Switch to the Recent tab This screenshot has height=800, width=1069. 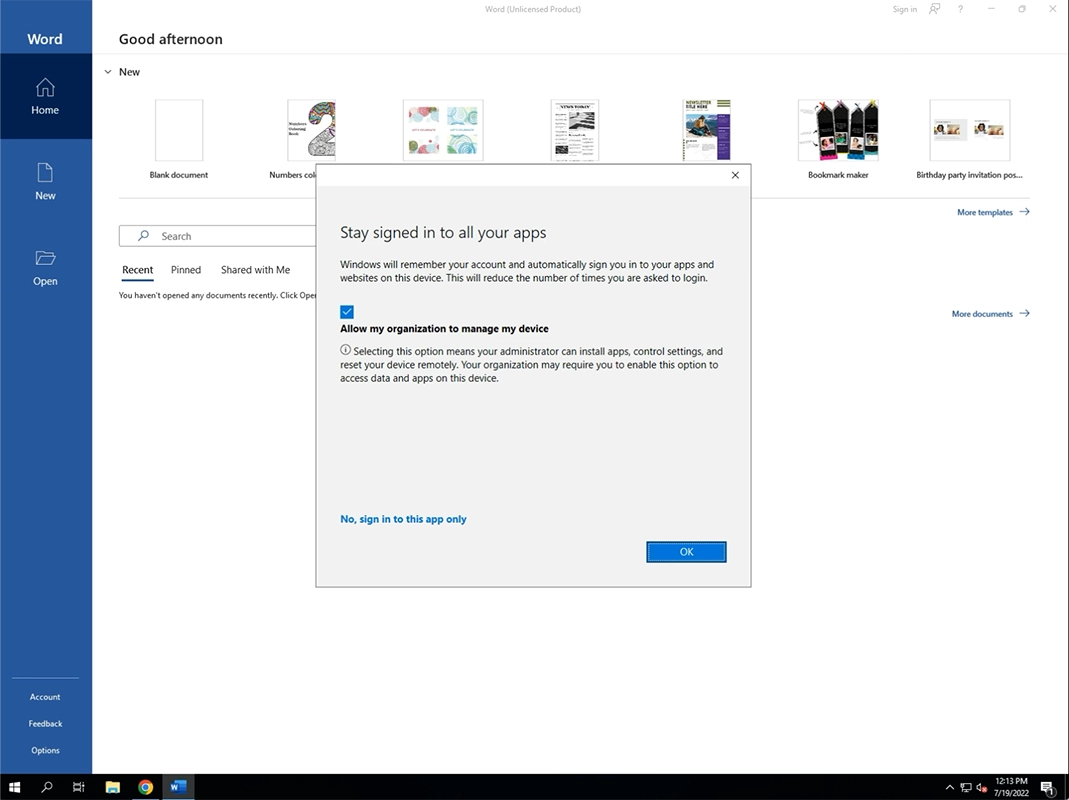click(x=138, y=270)
